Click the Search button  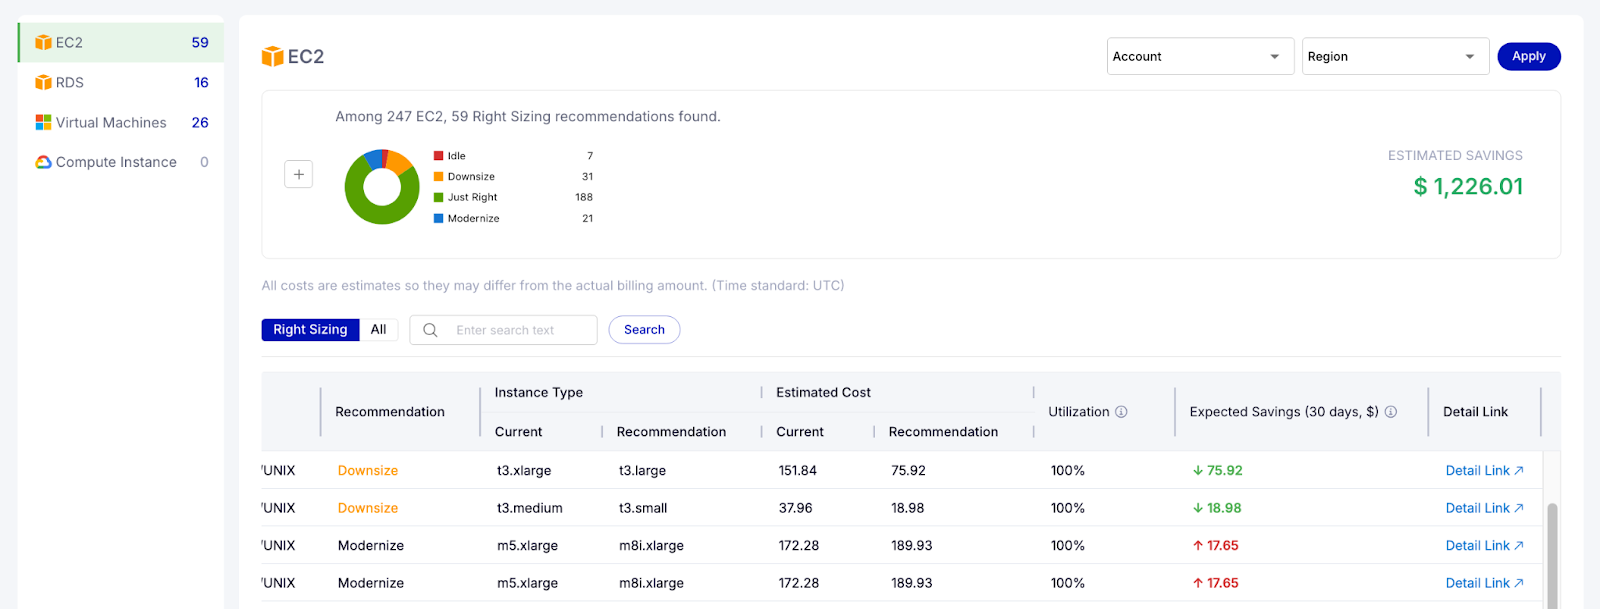644,330
